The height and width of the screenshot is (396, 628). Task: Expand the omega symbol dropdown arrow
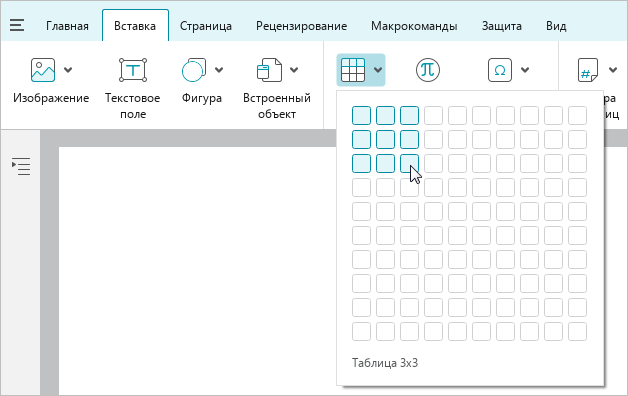tap(525, 70)
